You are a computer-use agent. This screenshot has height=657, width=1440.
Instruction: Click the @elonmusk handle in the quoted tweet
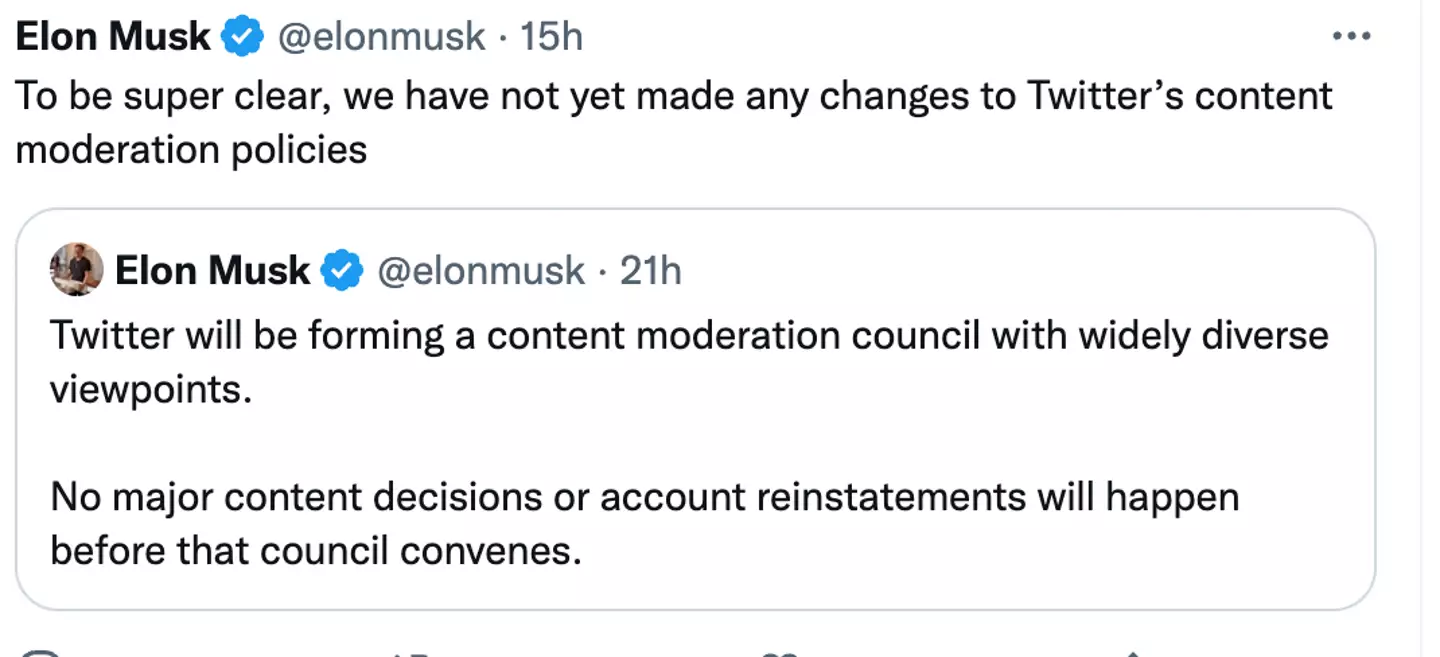click(480, 271)
